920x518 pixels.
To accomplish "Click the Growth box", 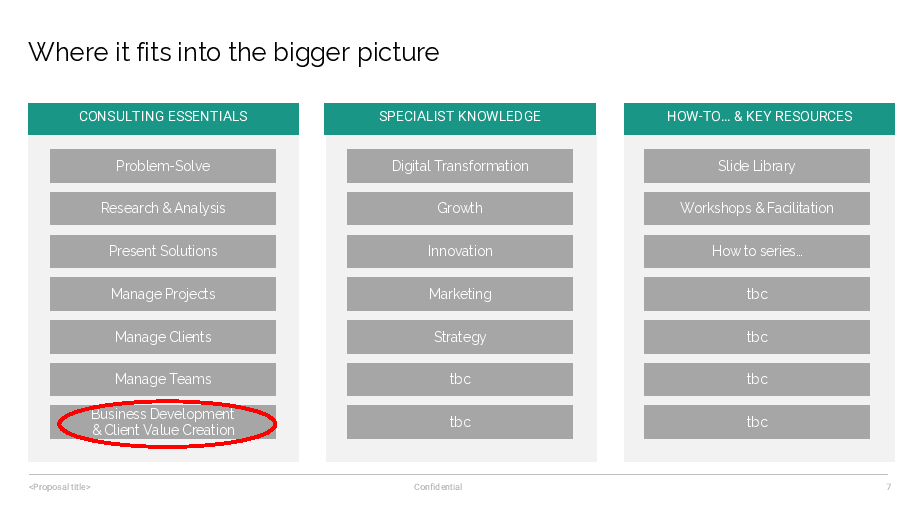I will (x=460, y=208).
